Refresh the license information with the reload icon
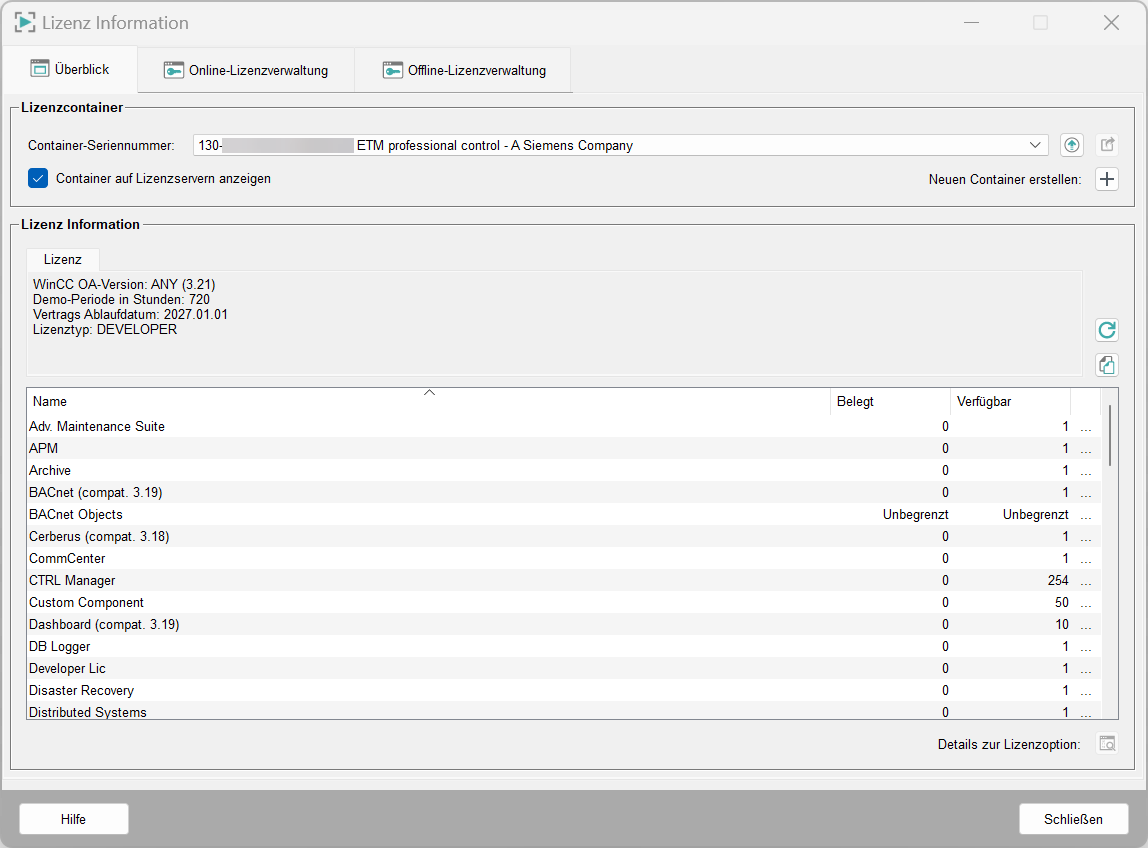The width and height of the screenshot is (1148, 848). point(1106,330)
